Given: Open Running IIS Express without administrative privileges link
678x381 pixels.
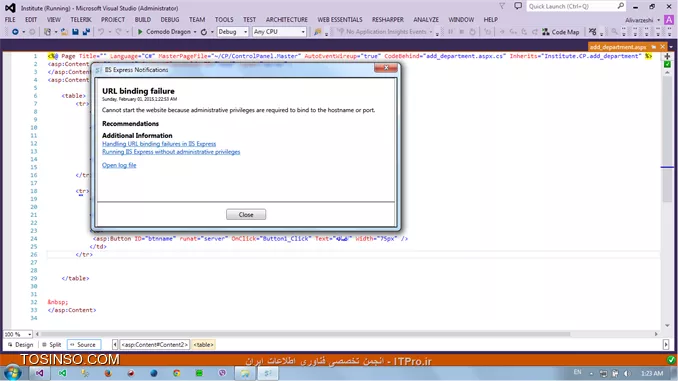Looking at the screenshot, I should (171, 152).
